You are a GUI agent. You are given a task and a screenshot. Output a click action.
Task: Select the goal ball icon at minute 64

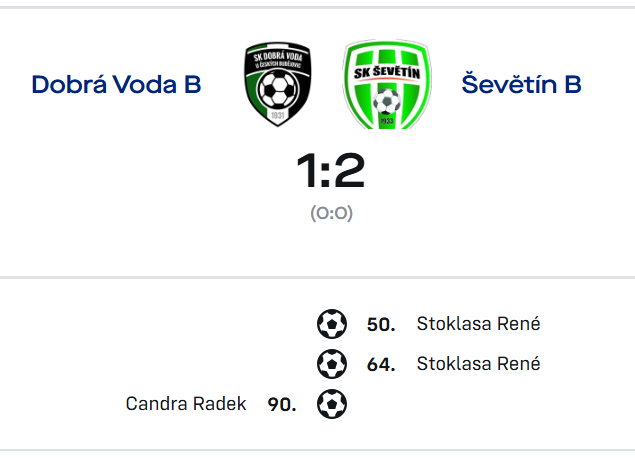(332, 364)
